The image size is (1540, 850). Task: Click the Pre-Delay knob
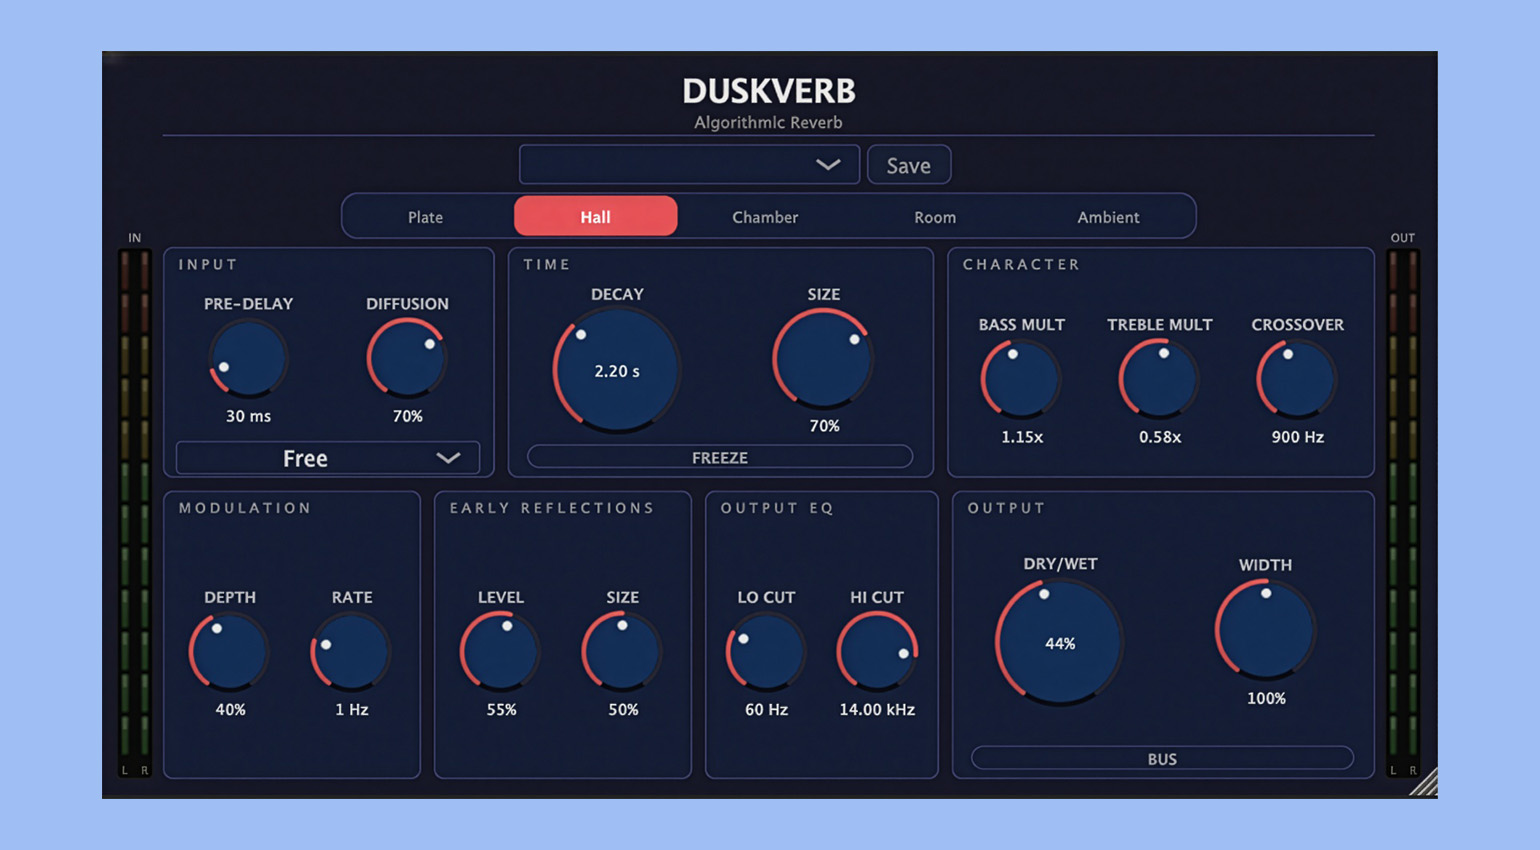[x=248, y=360]
